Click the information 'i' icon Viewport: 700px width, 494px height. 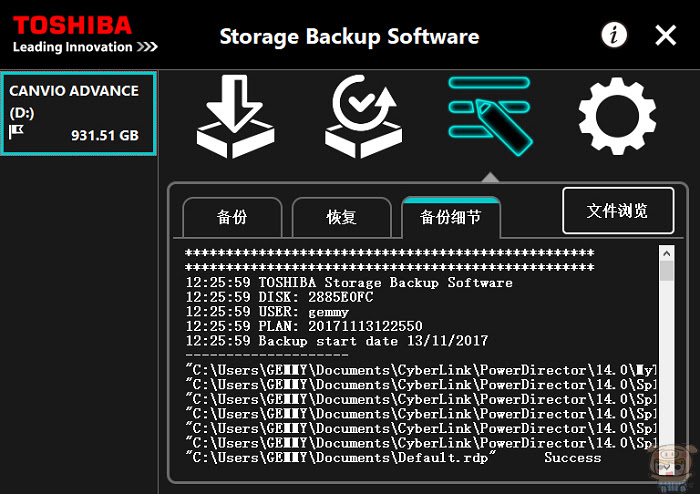click(614, 35)
